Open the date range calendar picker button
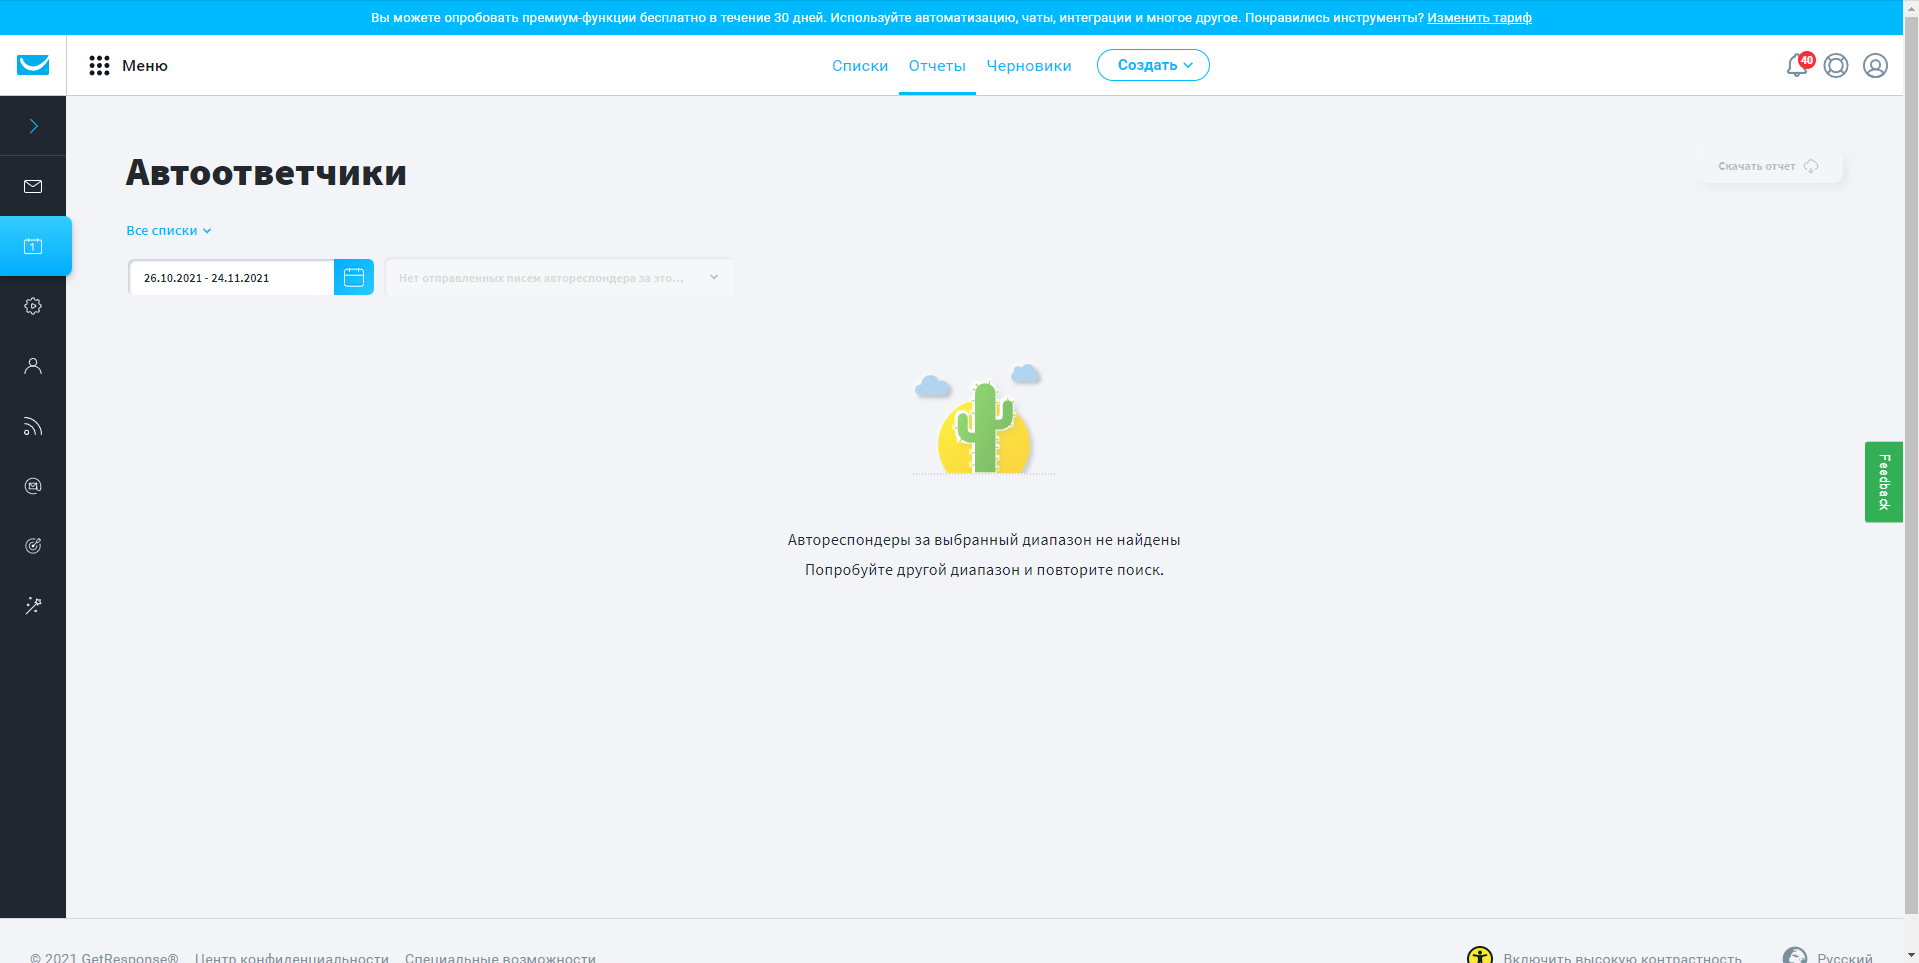The width and height of the screenshot is (1919, 963). pyautogui.click(x=354, y=277)
